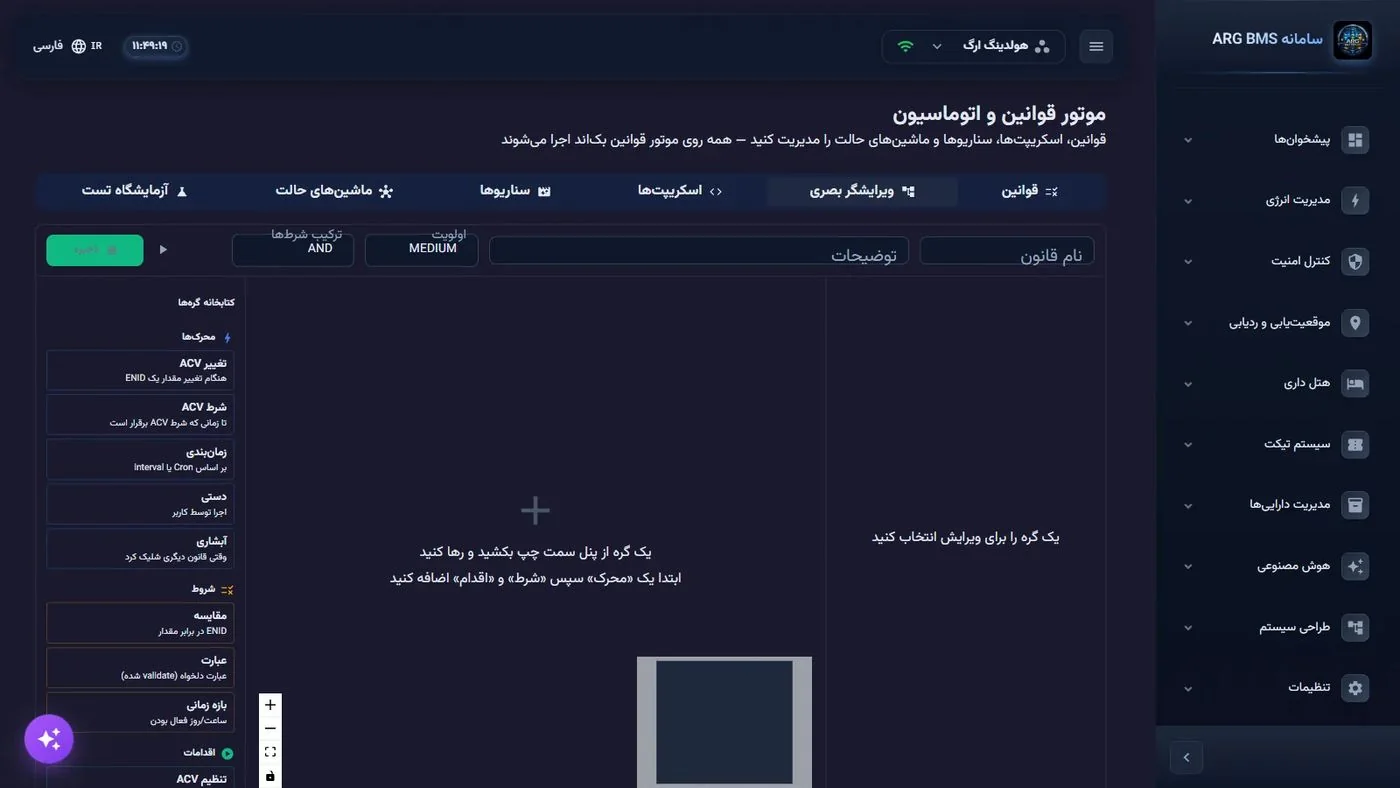Viewport: 1400px width, 788px height.
Task: Open the purple AI assistant floating button
Action: [49, 740]
